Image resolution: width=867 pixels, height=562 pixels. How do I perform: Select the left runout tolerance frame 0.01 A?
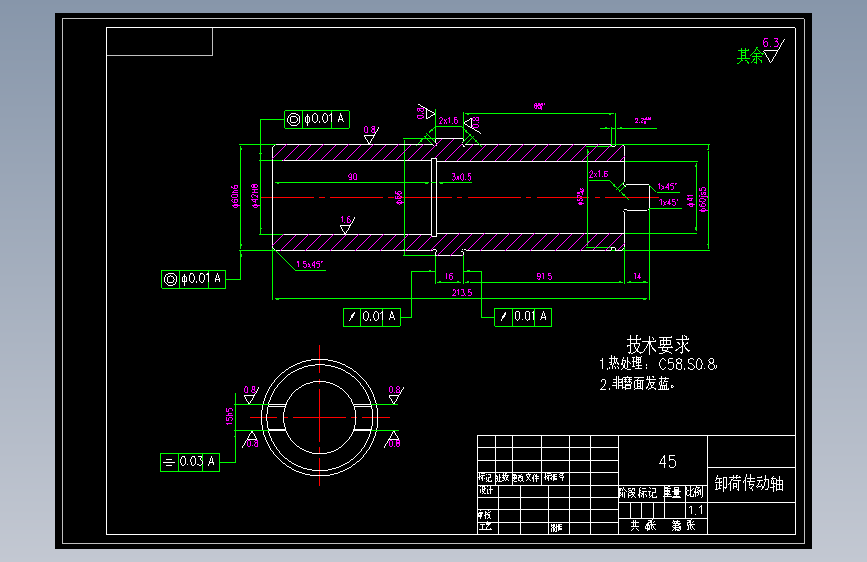(372, 317)
